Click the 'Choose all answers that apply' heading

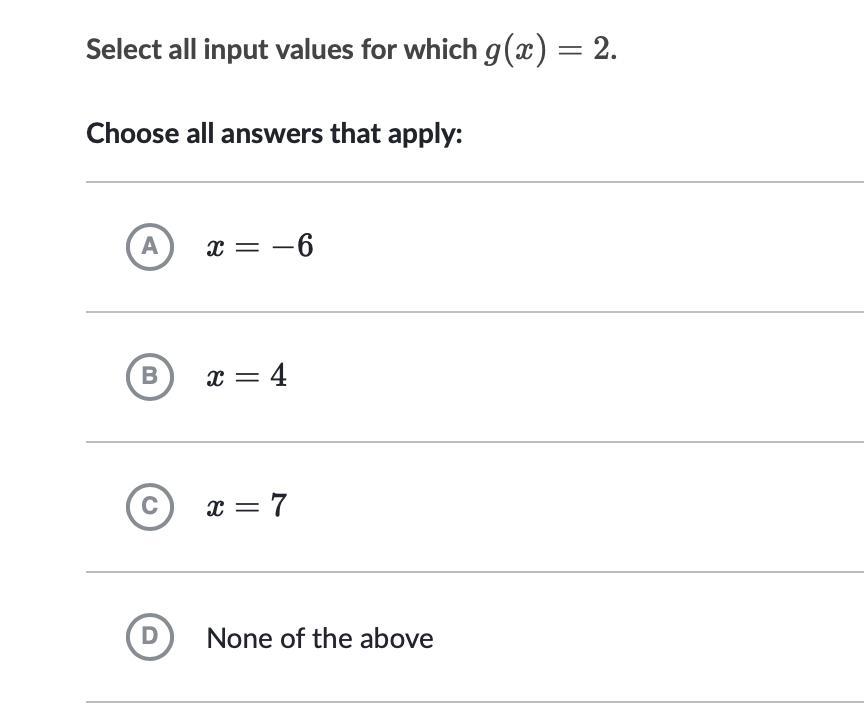point(274,133)
